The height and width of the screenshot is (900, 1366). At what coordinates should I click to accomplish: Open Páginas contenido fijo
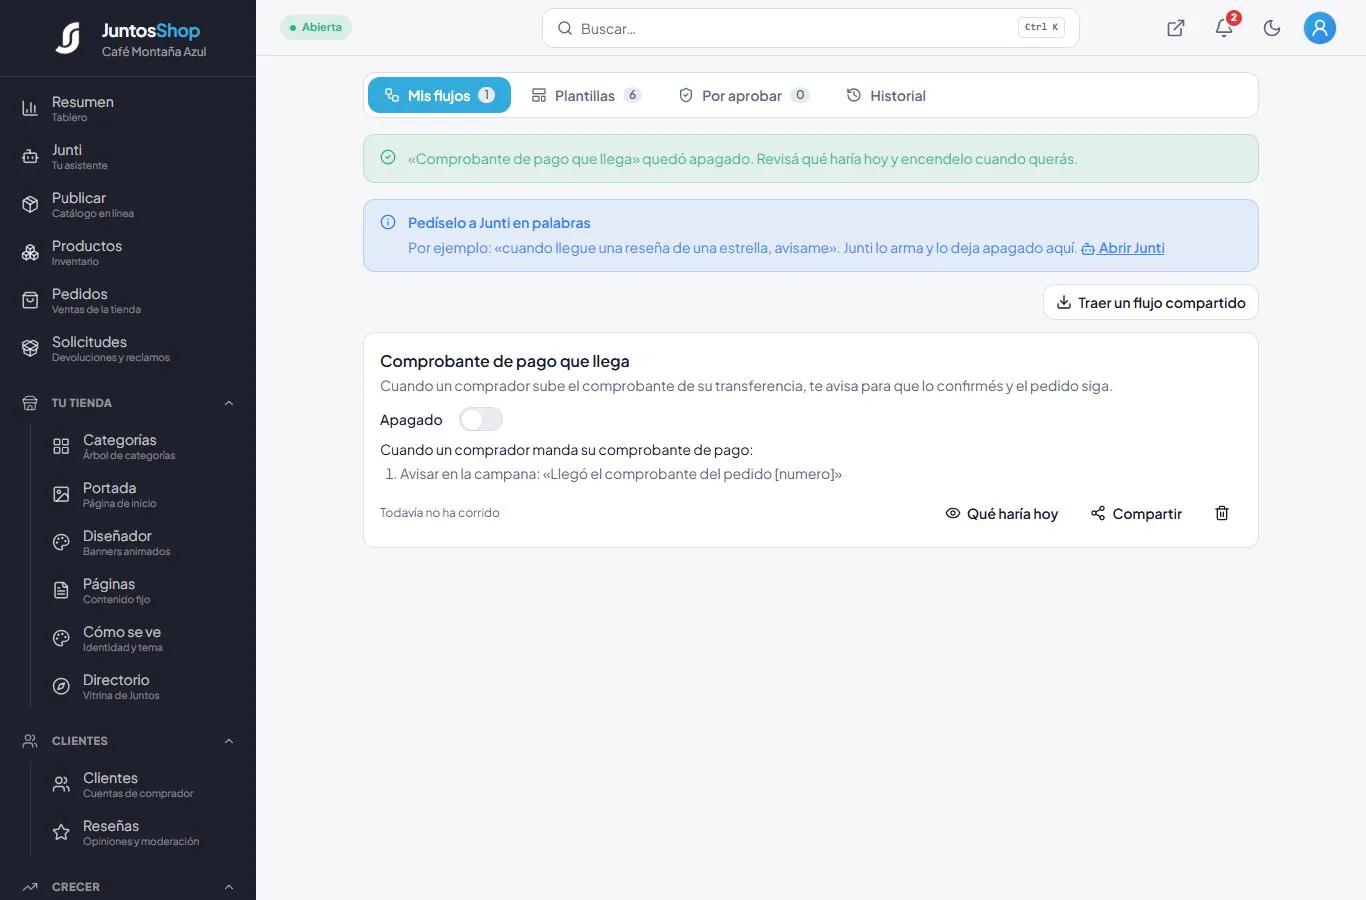(143, 590)
